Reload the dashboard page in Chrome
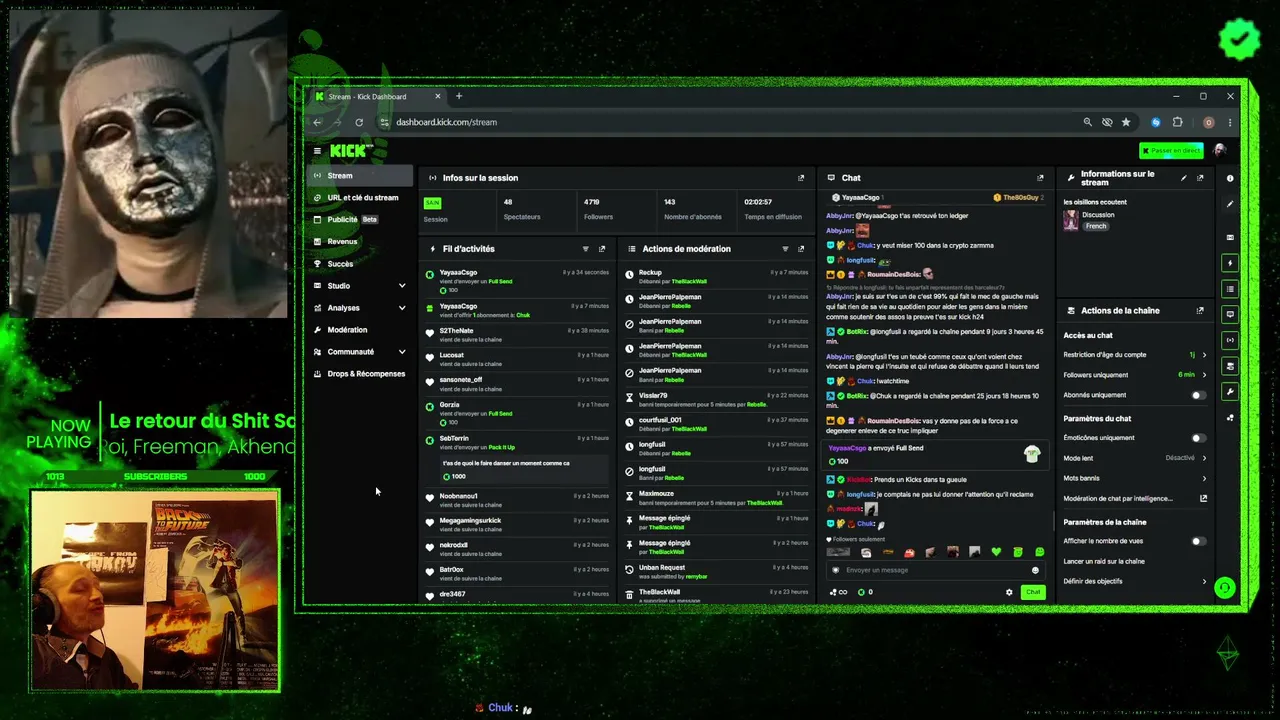Screen dimensions: 1280x720 (x=359, y=122)
